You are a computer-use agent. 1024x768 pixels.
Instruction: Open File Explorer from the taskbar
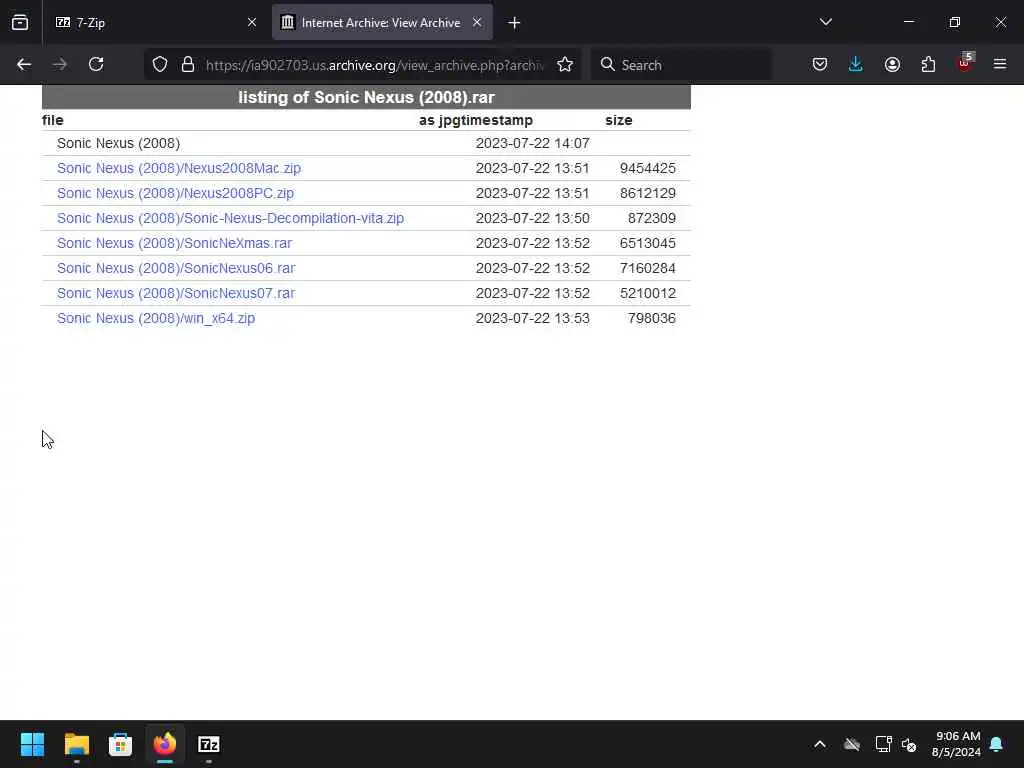(76, 744)
